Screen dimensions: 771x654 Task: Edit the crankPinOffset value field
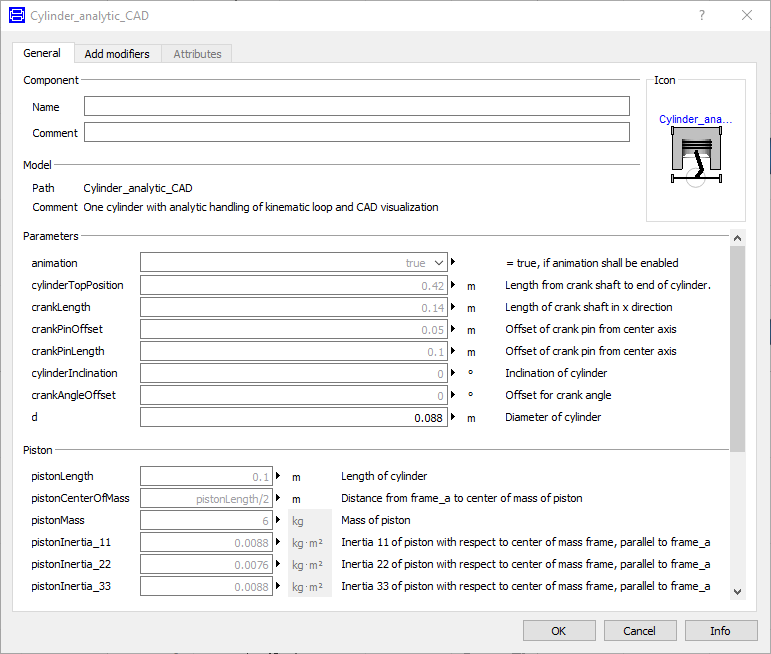(x=294, y=329)
